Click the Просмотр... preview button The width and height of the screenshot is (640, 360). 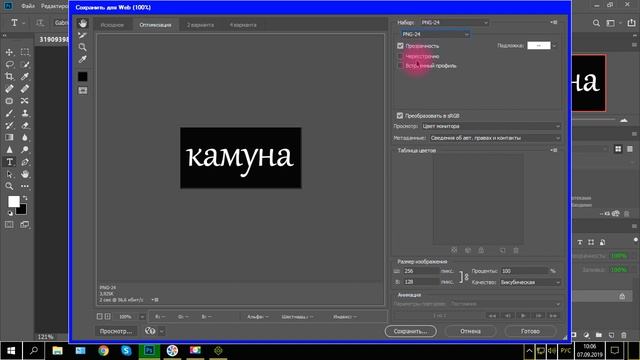(116, 331)
